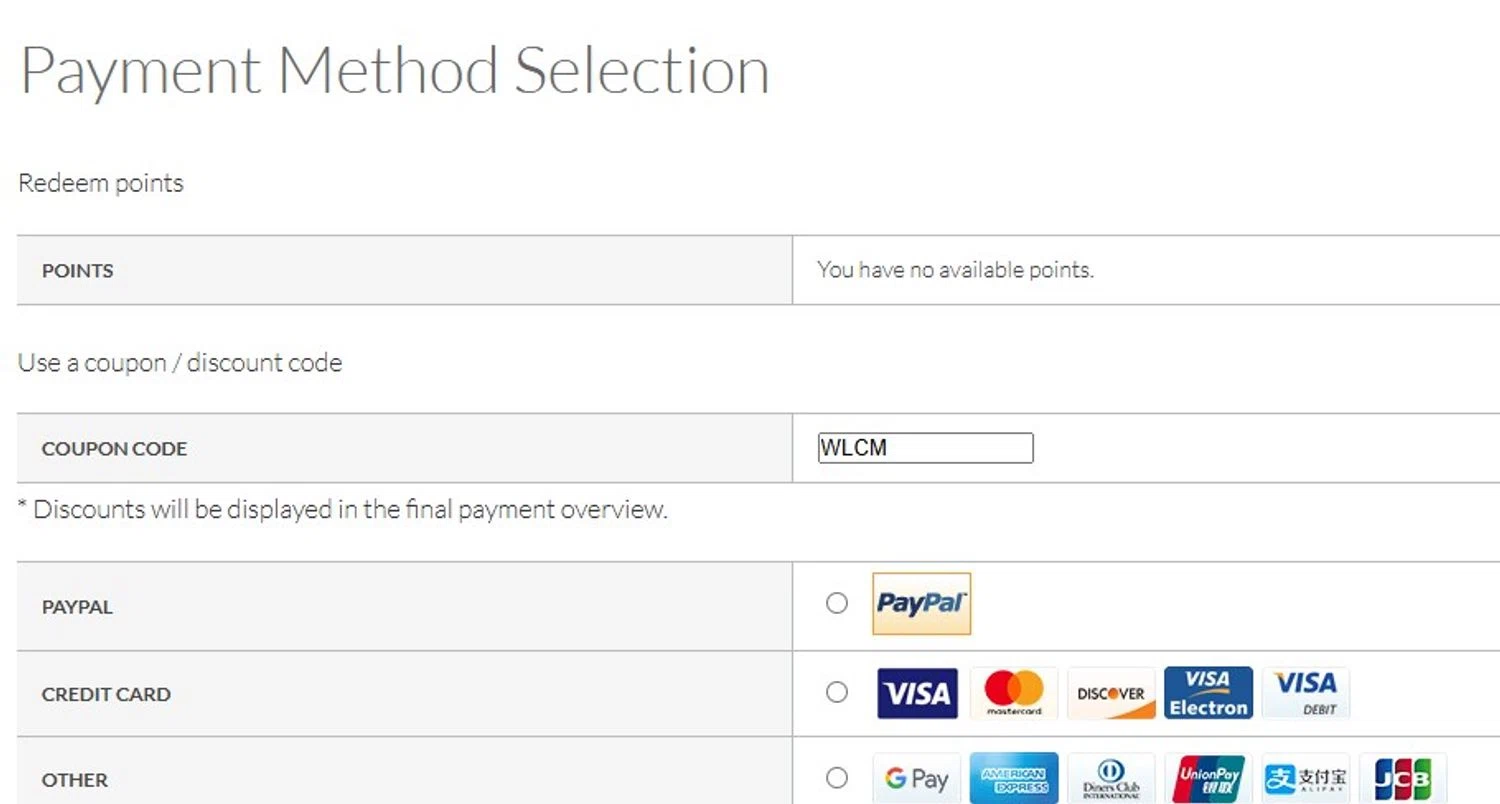Click the Discover card logo
This screenshot has width=1500, height=804.
(1111, 693)
